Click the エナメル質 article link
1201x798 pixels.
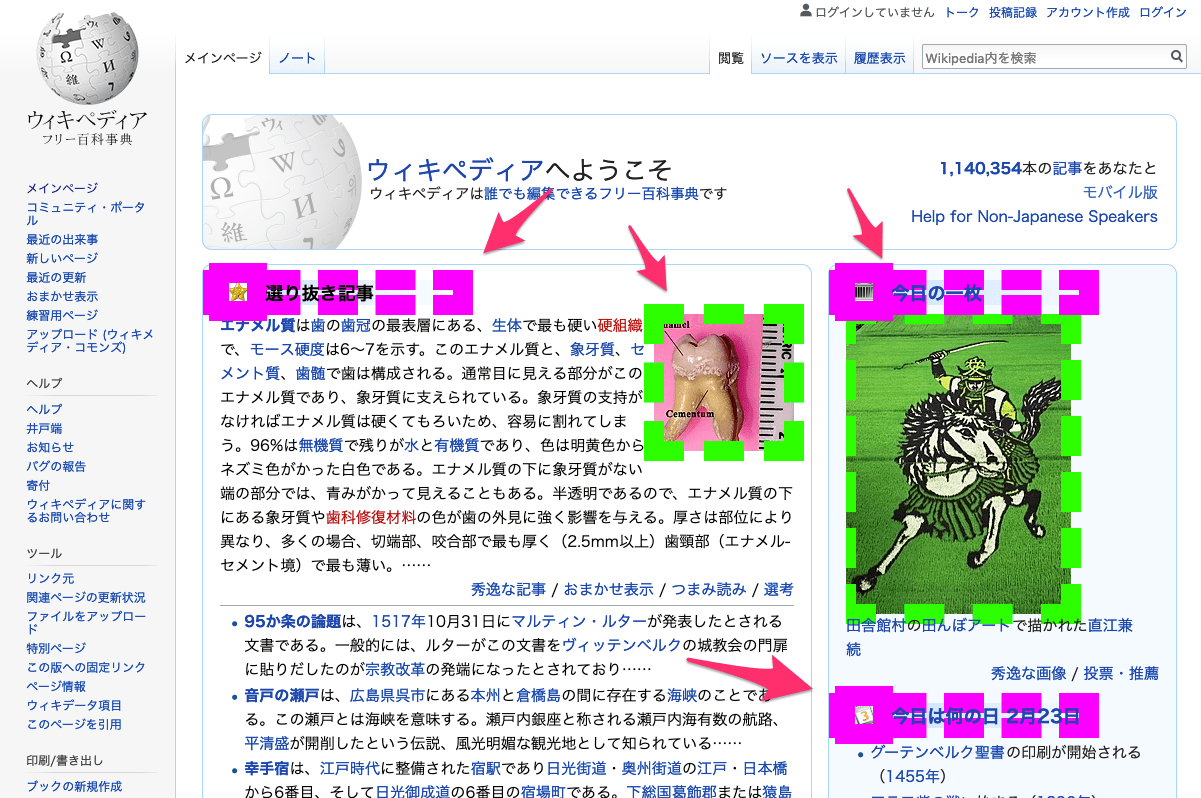(258, 325)
